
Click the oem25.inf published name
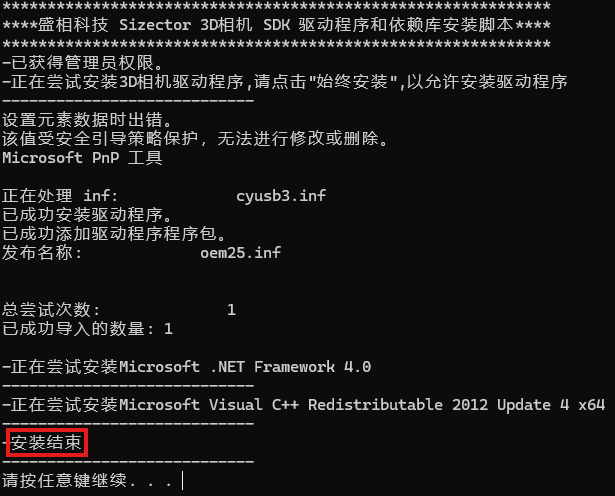(240, 253)
